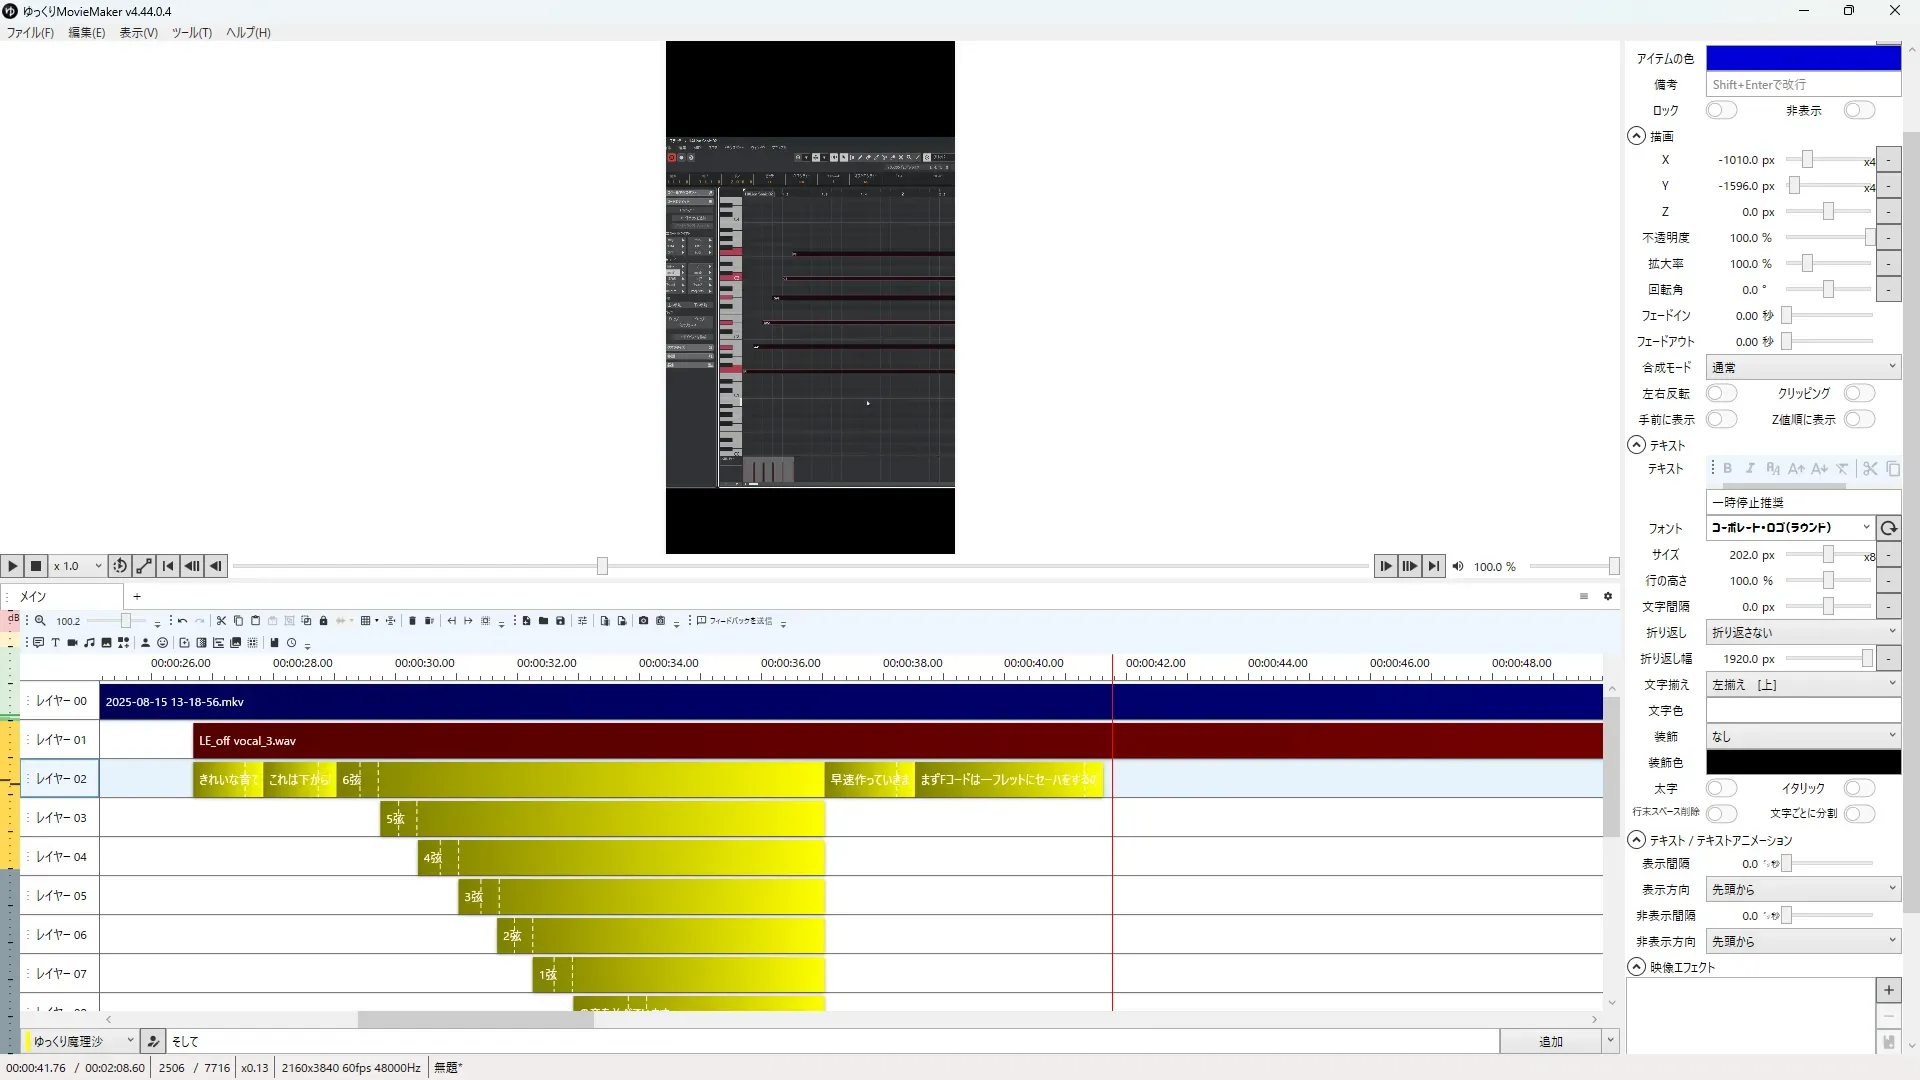Click the 追加 add button

(1549, 1042)
